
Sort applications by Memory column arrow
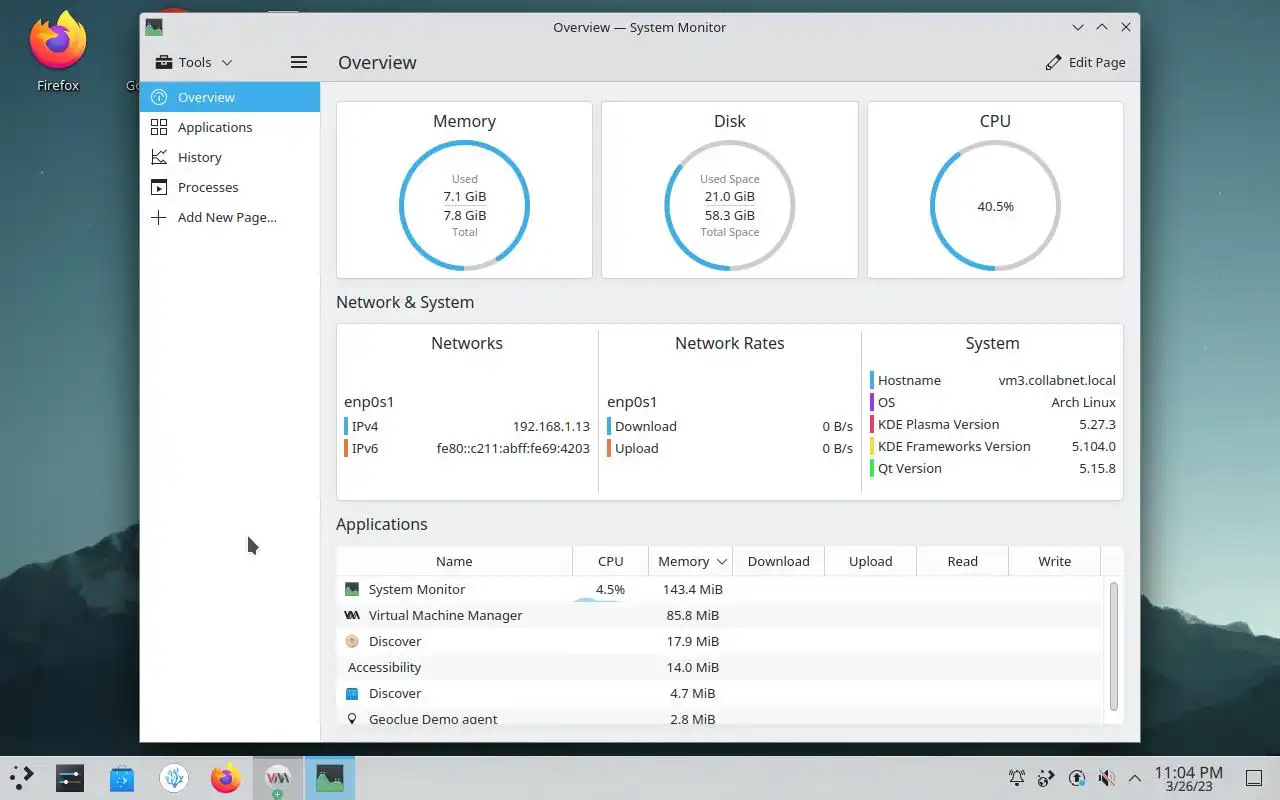(x=721, y=562)
